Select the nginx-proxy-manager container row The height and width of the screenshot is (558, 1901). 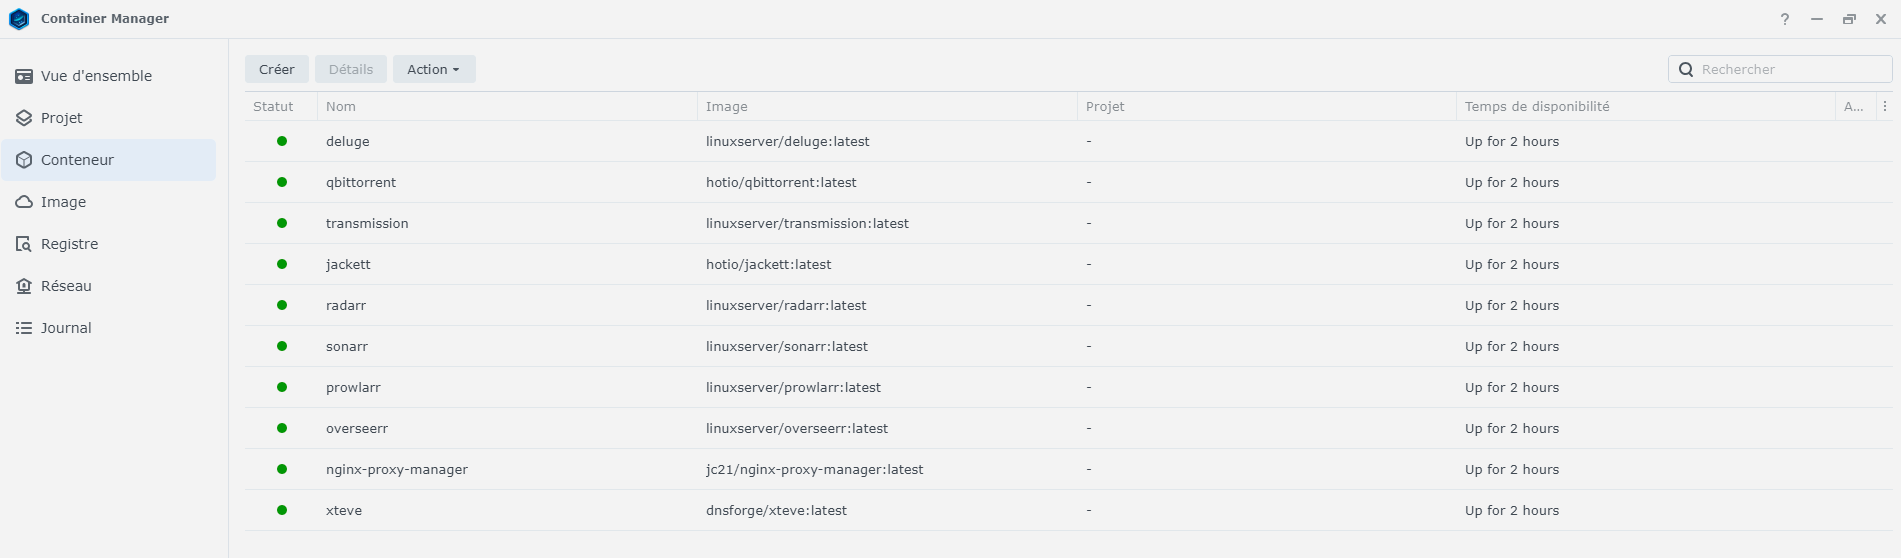397,469
